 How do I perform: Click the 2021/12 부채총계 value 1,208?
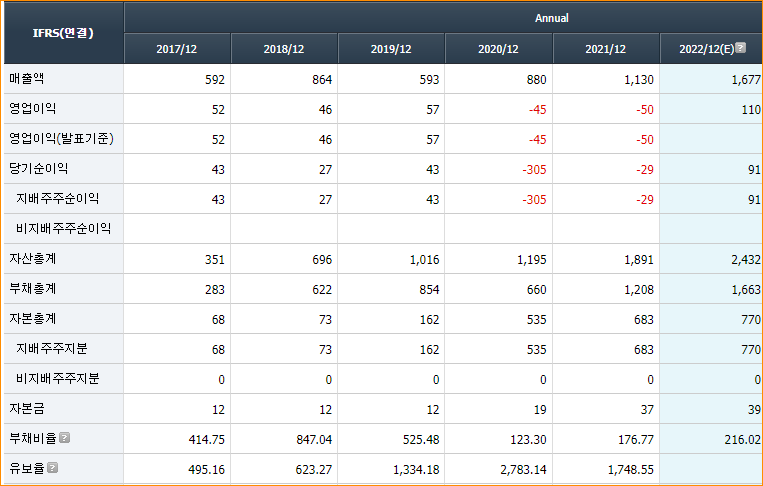pyautogui.click(x=639, y=290)
